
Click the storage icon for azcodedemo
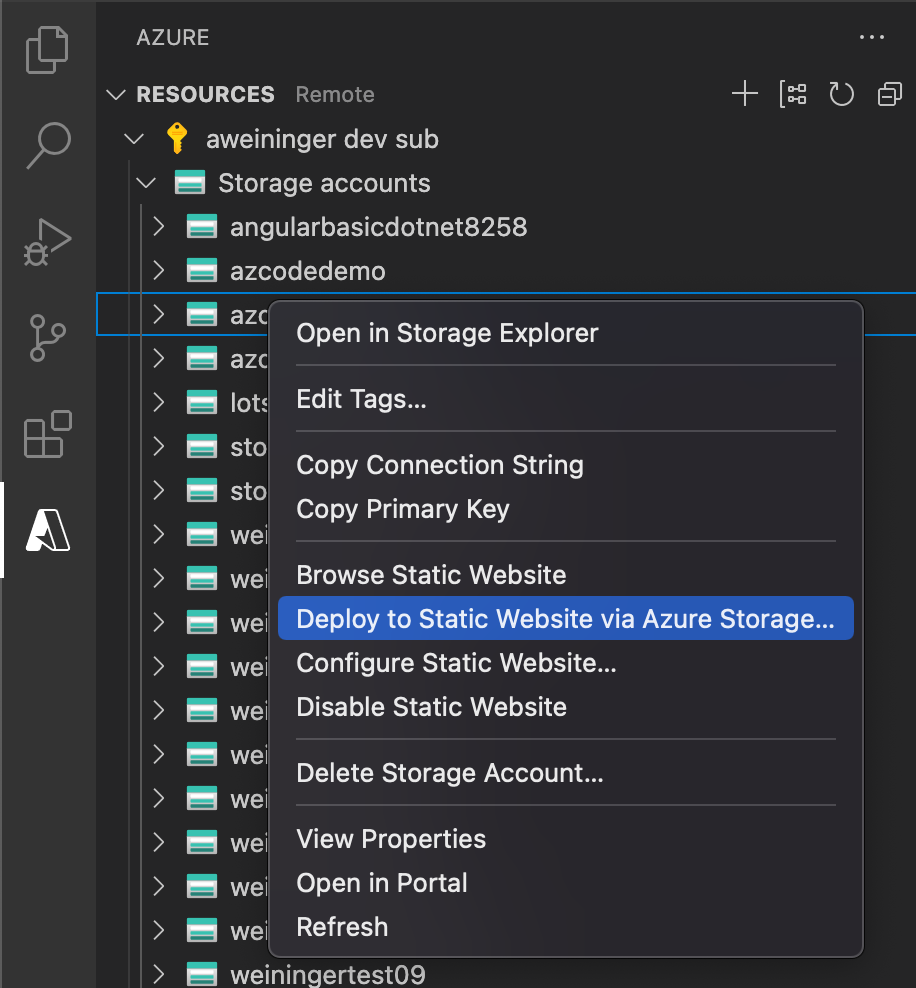click(x=202, y=271)
